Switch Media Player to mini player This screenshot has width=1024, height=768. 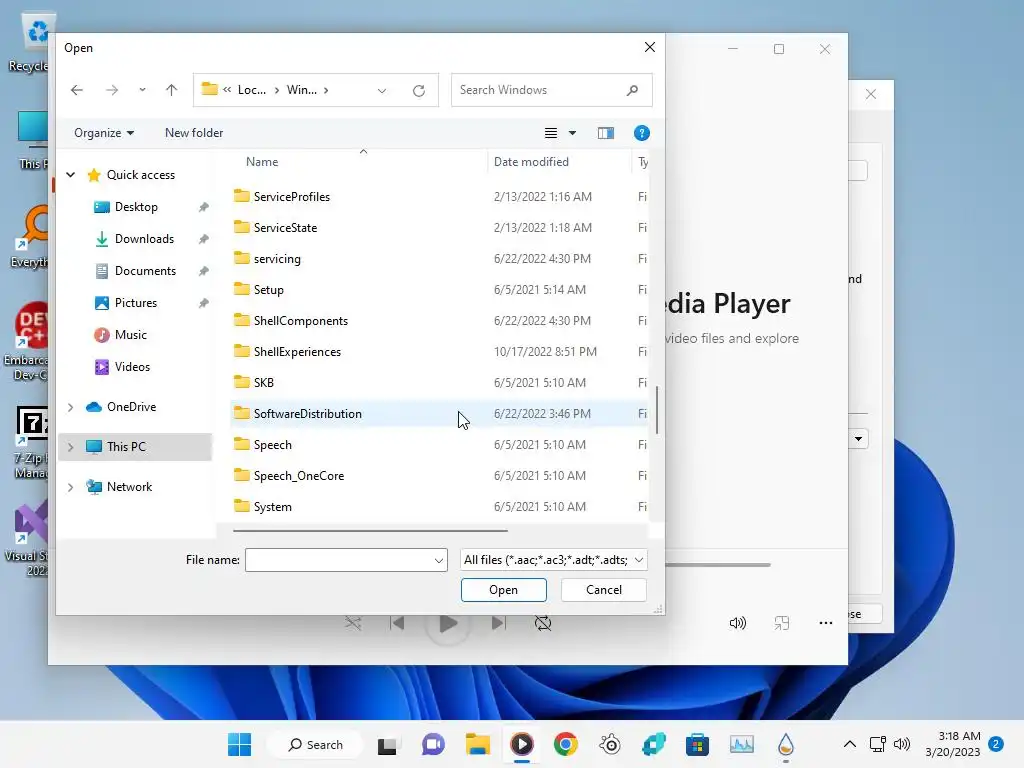(x=782, y=623)
